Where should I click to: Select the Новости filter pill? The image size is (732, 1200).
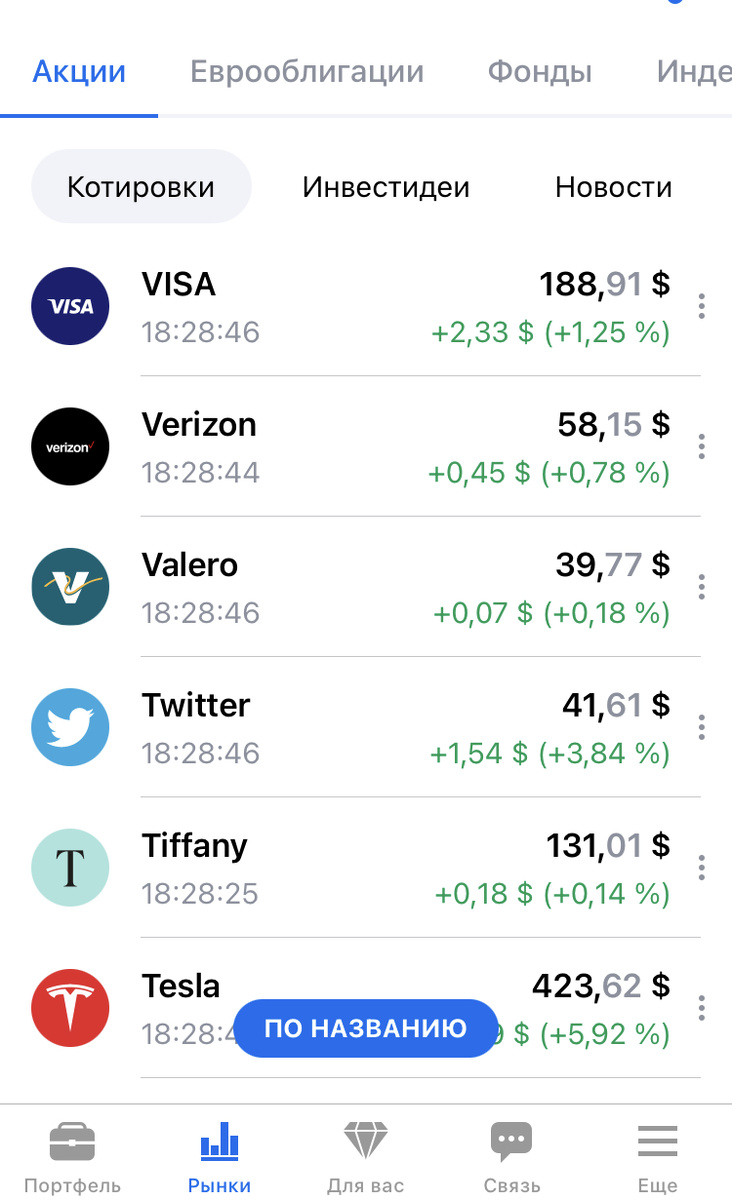tap(614, 187)
